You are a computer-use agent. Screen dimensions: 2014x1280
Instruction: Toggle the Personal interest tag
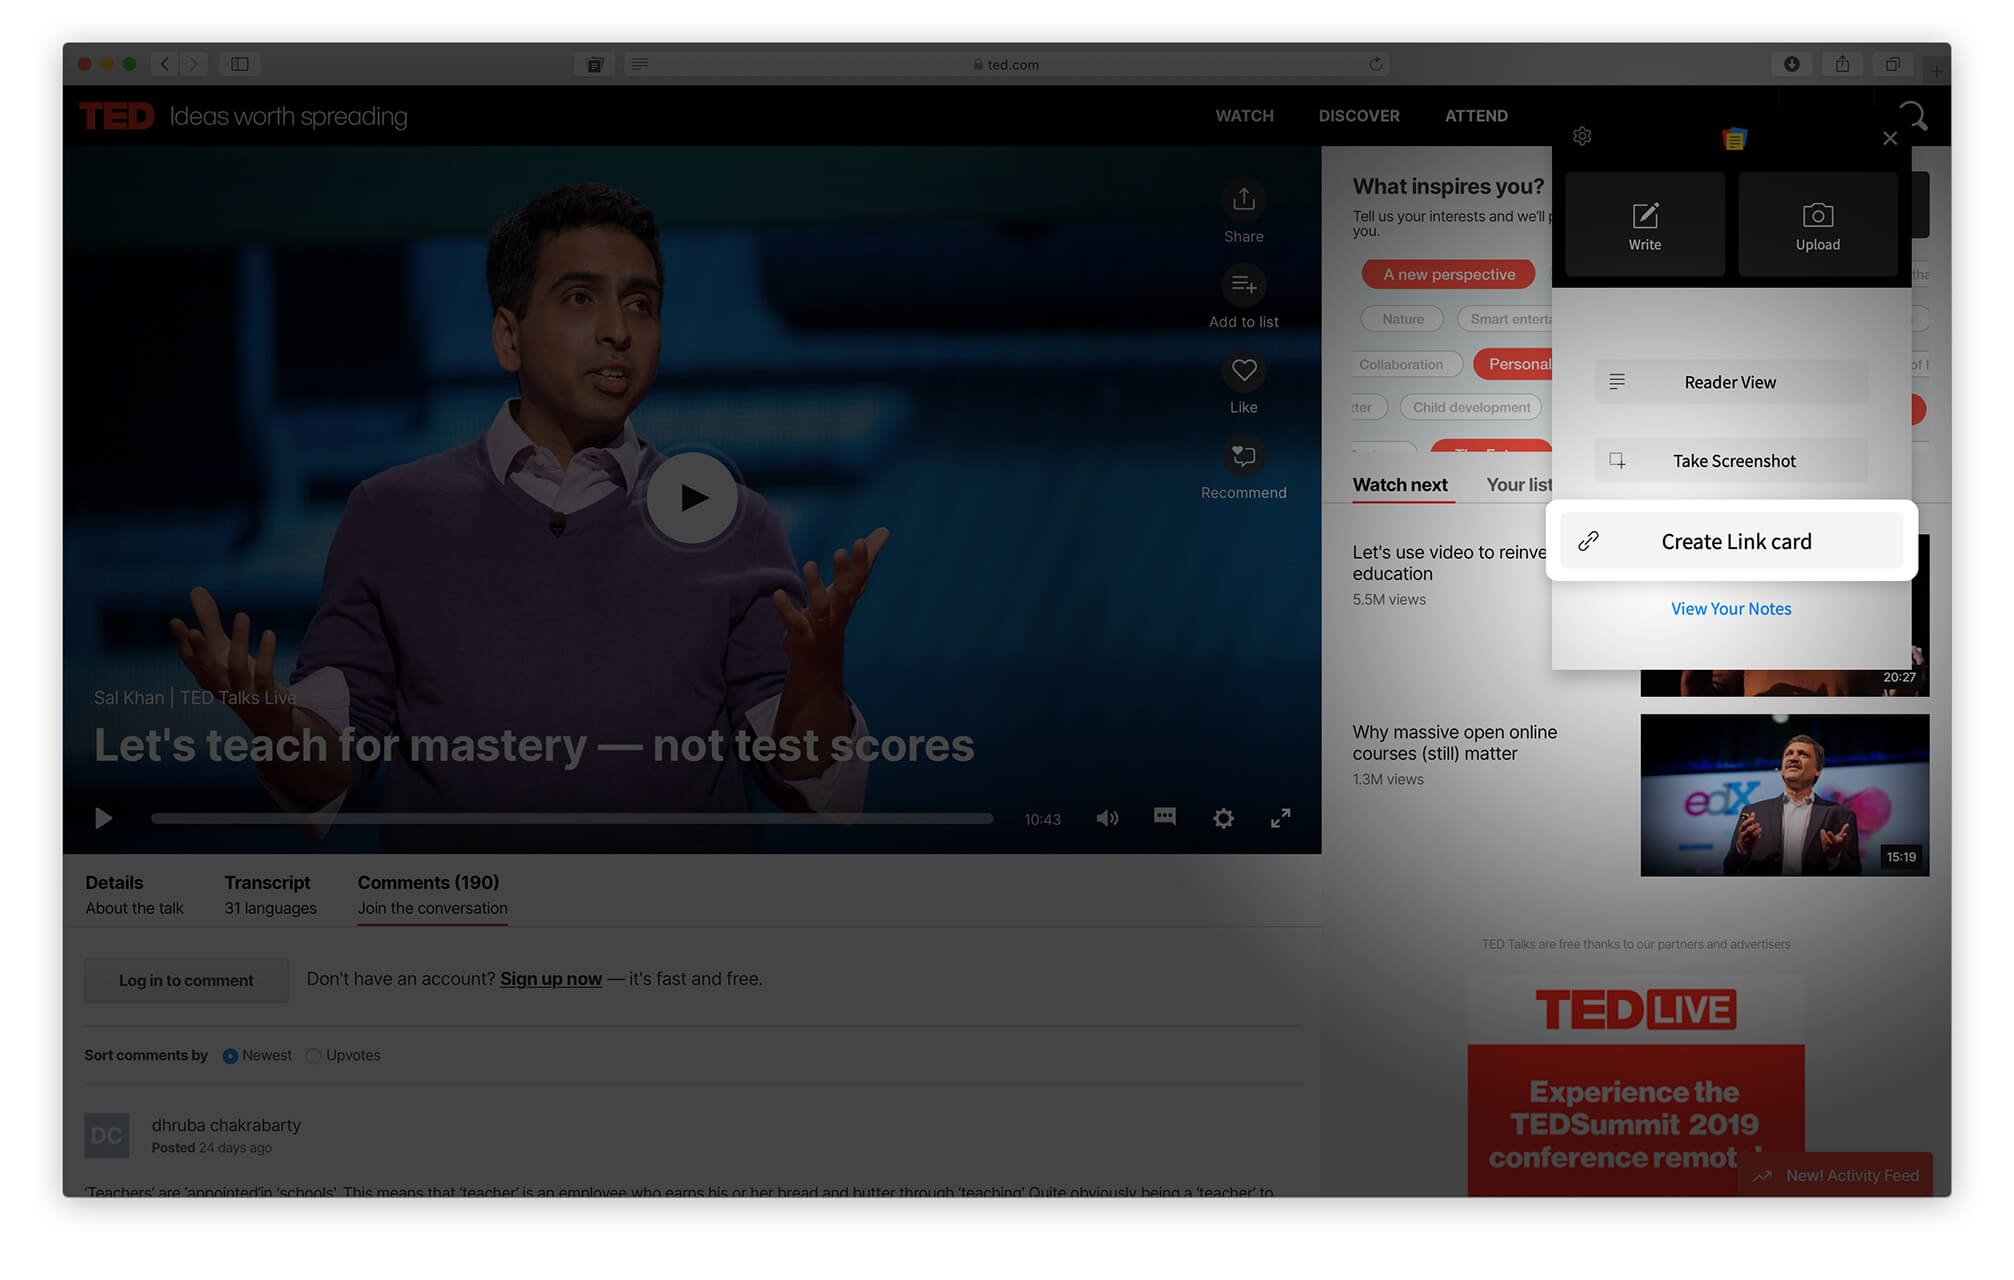(1514, 364)
